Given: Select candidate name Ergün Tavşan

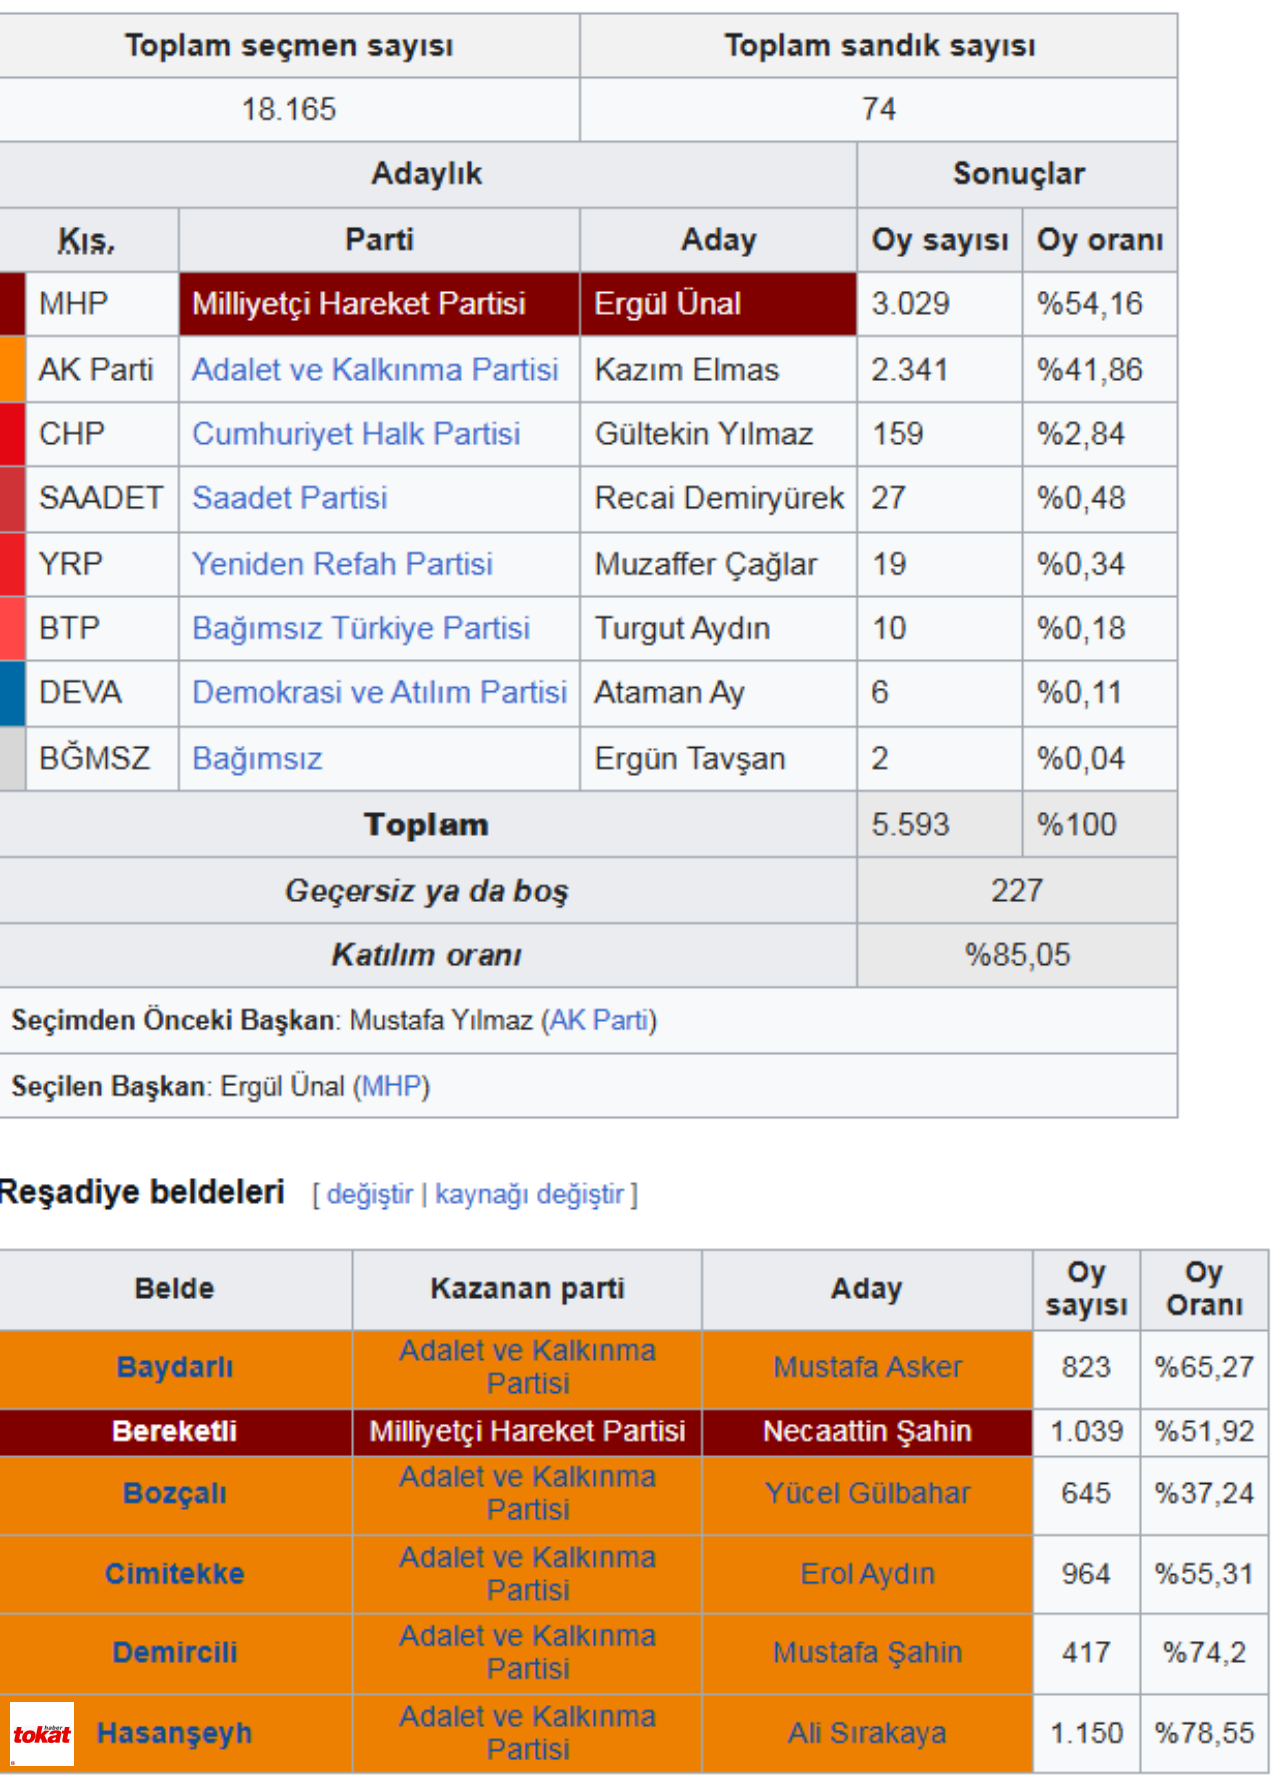Looking at the screenshot, I should click(x=689, y=757).
